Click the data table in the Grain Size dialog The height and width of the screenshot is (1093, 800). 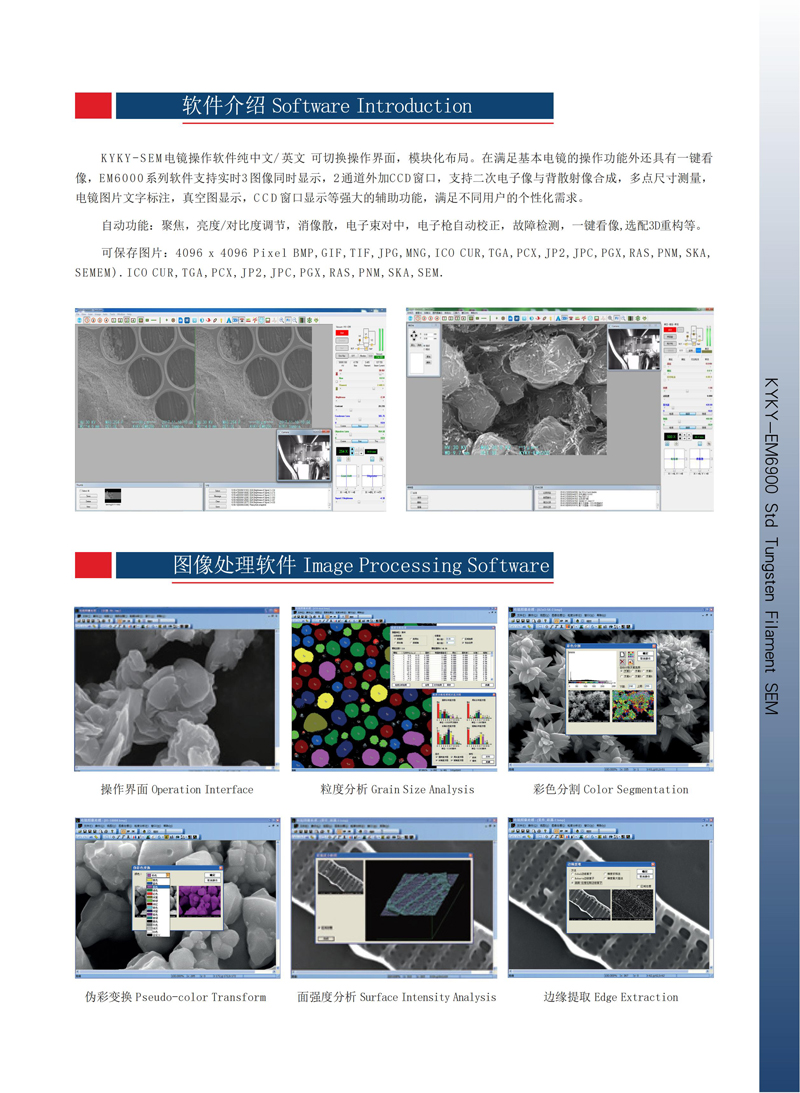(x=441, y=666)
